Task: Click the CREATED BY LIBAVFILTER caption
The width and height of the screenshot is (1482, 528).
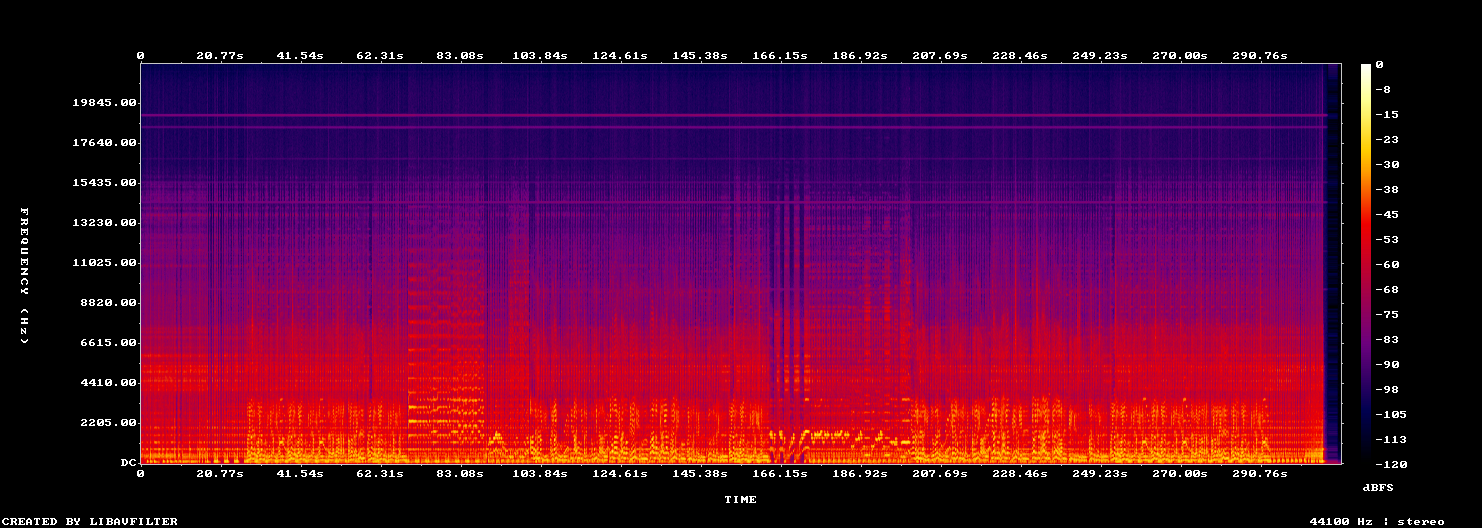Action: click(x=90, y=521)
